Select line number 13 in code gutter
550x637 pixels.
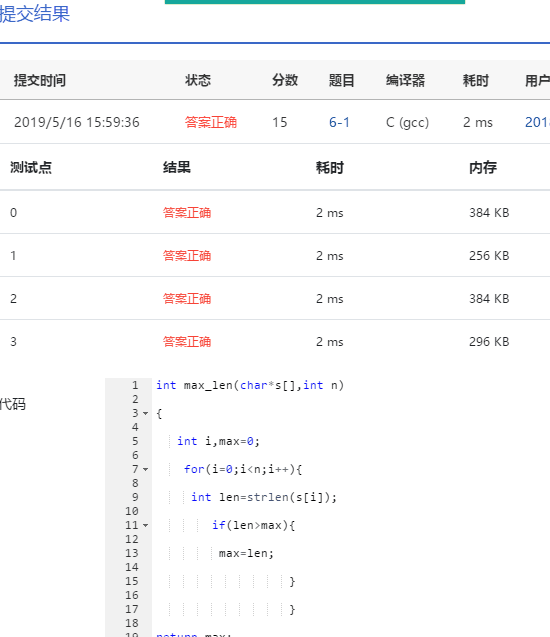point(132,554)
